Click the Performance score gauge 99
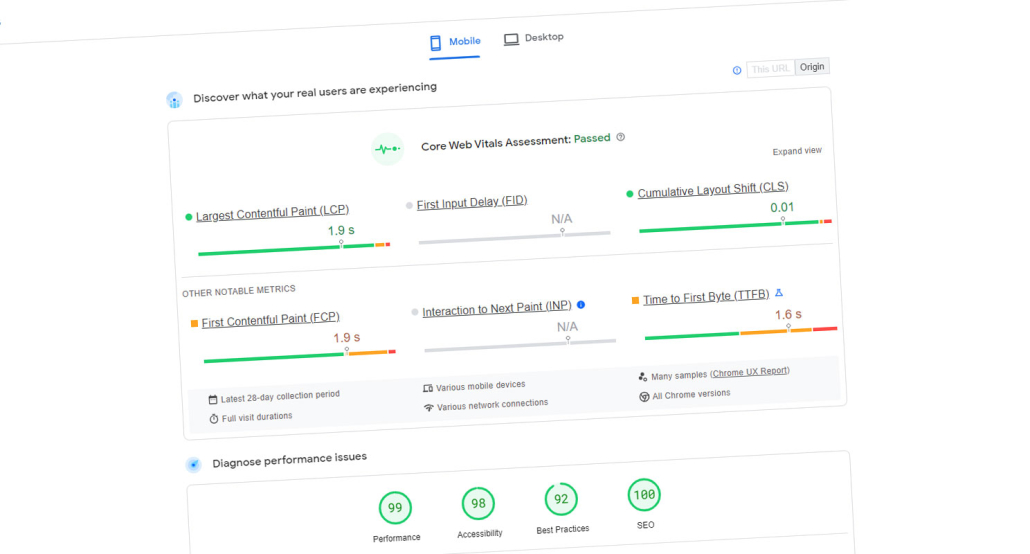The width and height of the screenshot is (1030, 554). click(x=395, y=508)
